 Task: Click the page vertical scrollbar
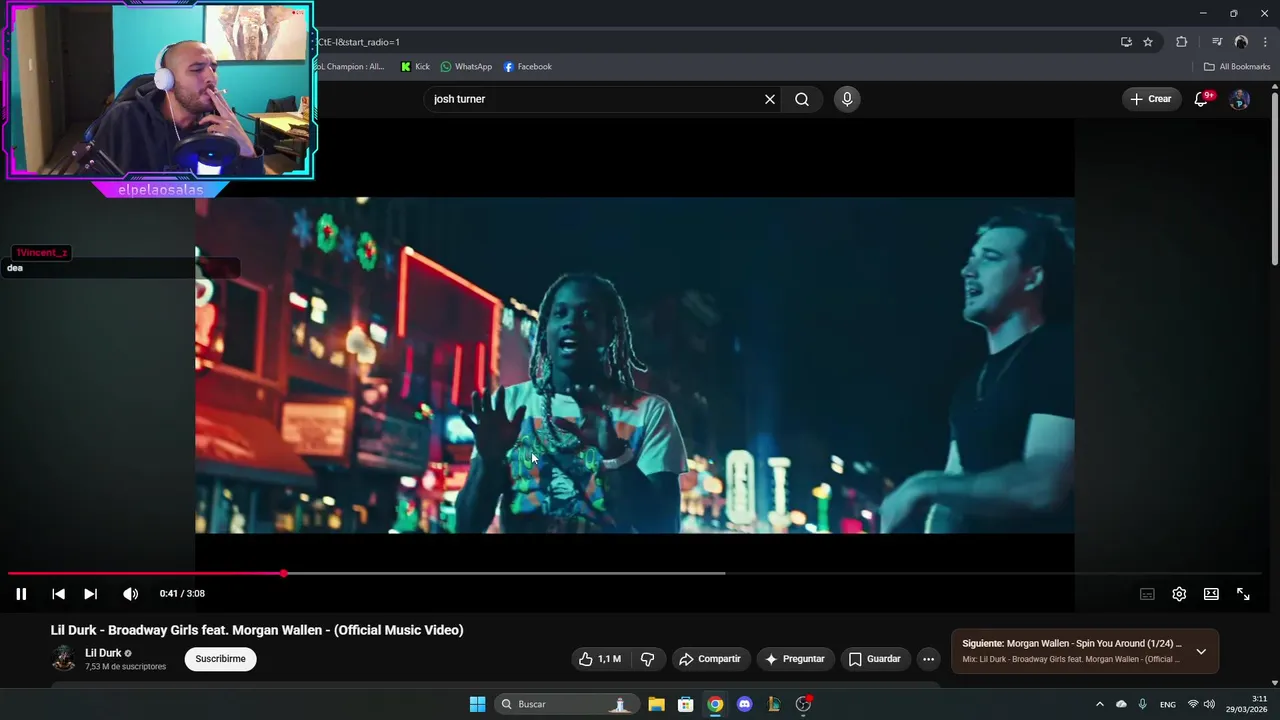point(1274,180)
